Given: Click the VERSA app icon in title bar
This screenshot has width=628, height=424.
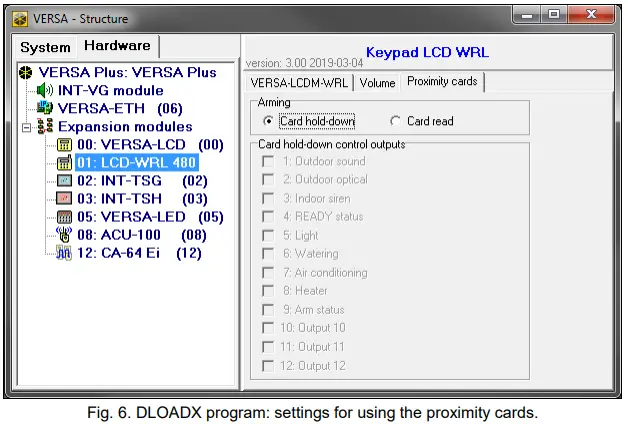Looking at the screenshot, I should pos(20,19).
